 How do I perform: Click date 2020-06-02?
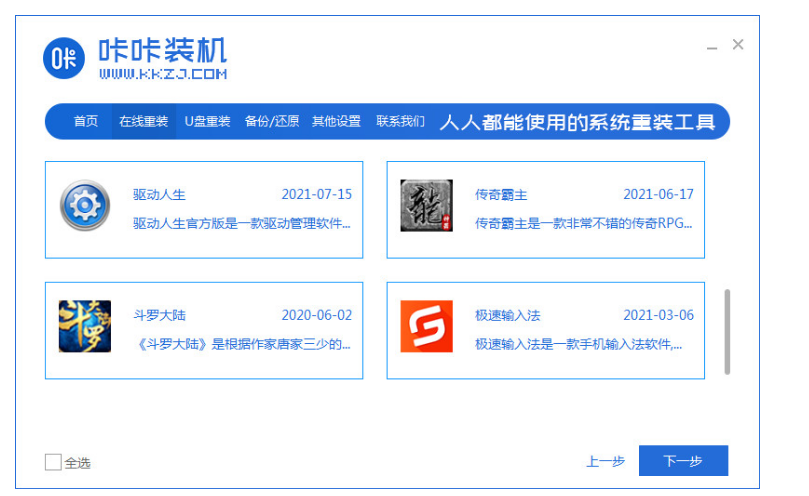click(x=317, y=315)
